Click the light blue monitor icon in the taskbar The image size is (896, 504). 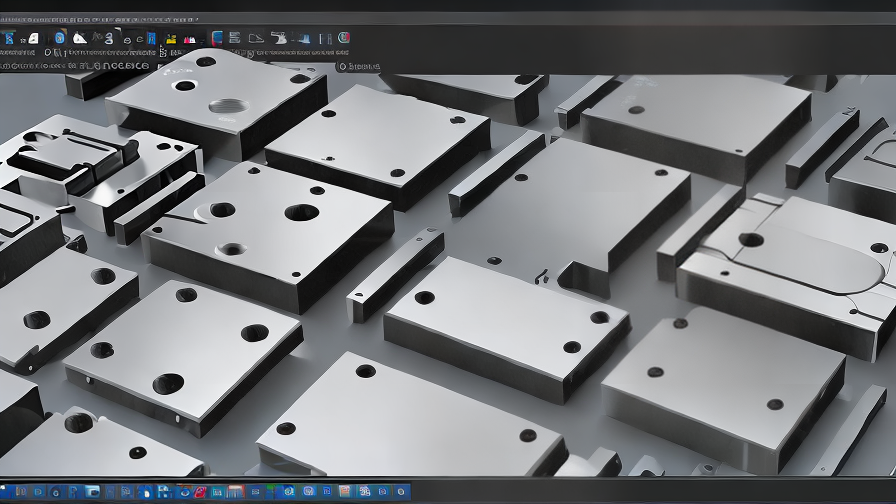pyautogui.click(x=92, y=491)
